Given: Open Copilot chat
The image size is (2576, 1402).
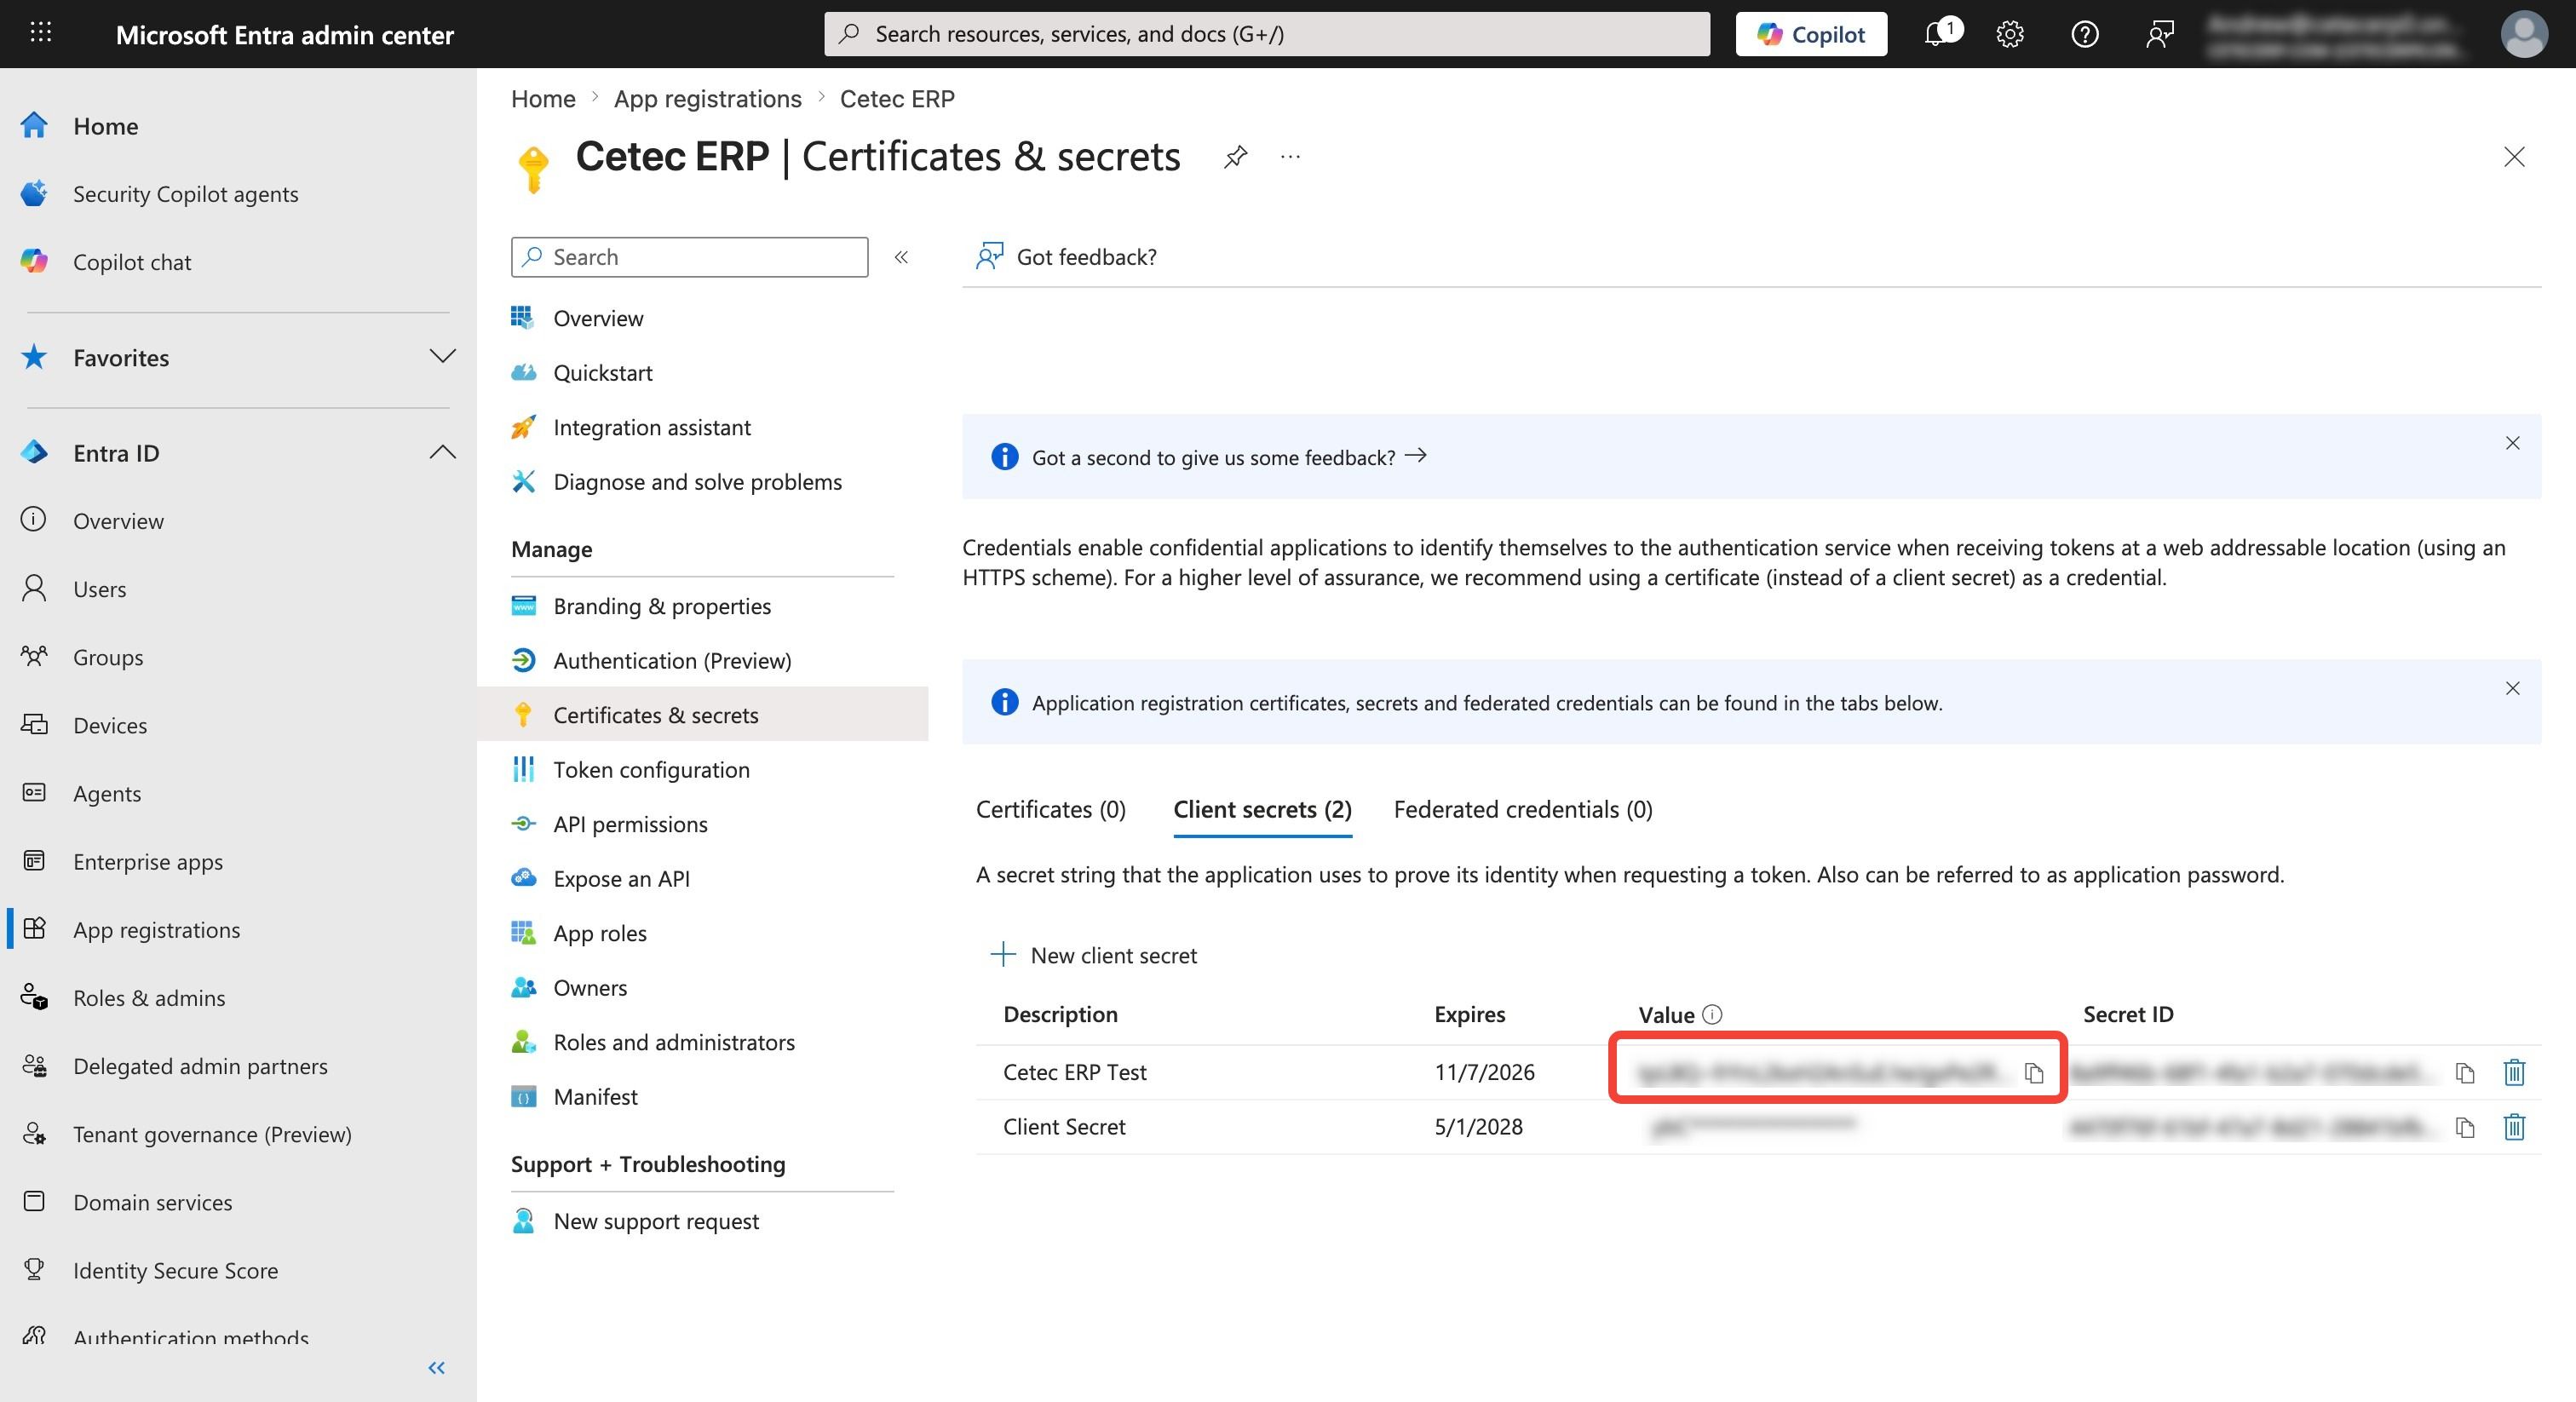Looking at the screenshot, I should click(x=132, y=262).
